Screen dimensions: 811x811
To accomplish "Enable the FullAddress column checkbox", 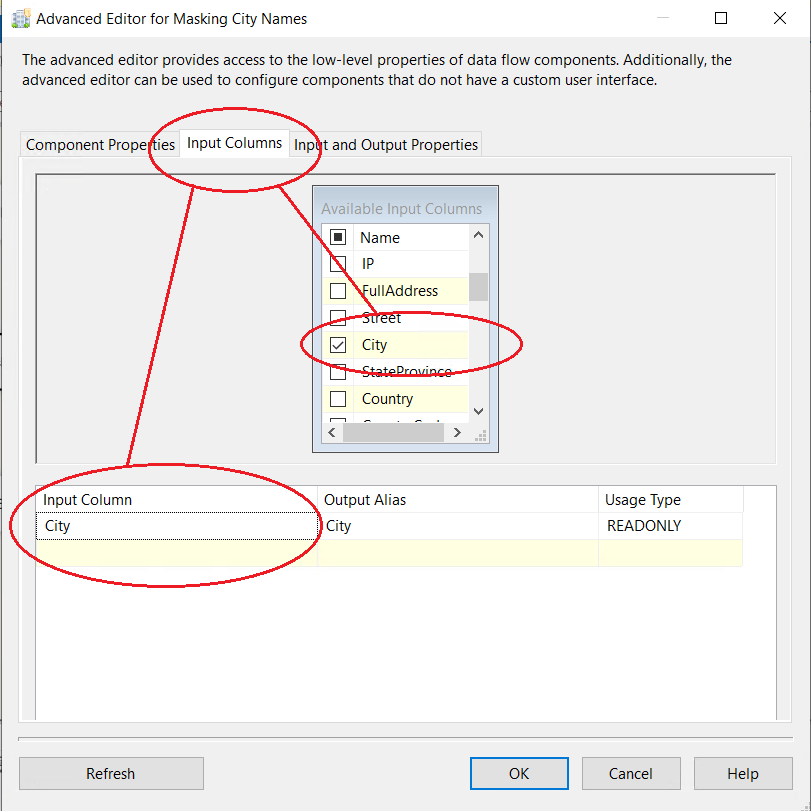I will click(x=338, y=291).
